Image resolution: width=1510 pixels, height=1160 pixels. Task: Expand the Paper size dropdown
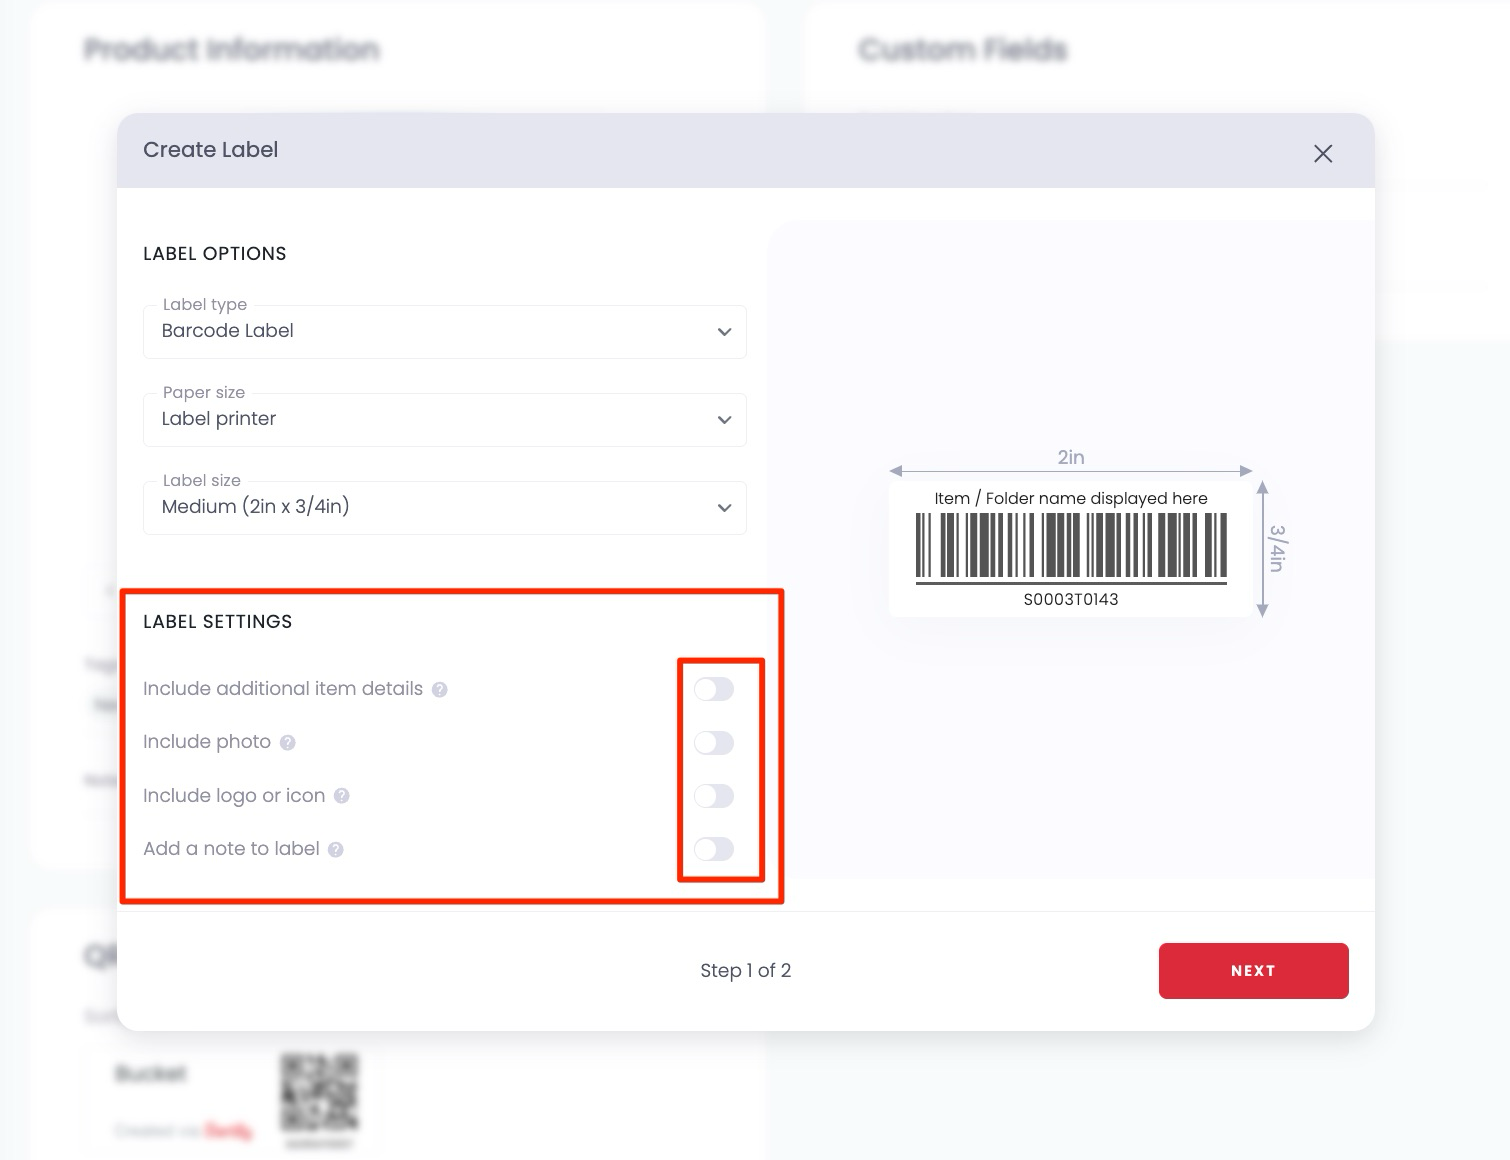[723, 419]
